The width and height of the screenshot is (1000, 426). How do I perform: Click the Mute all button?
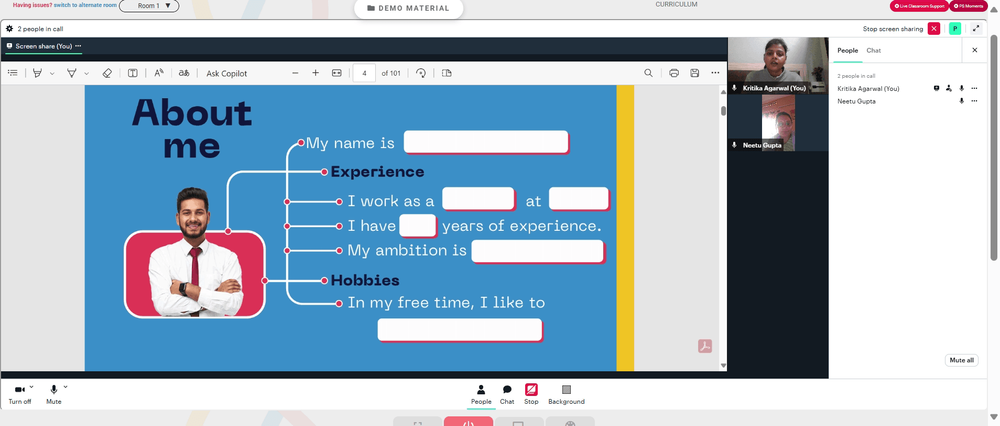962,360
